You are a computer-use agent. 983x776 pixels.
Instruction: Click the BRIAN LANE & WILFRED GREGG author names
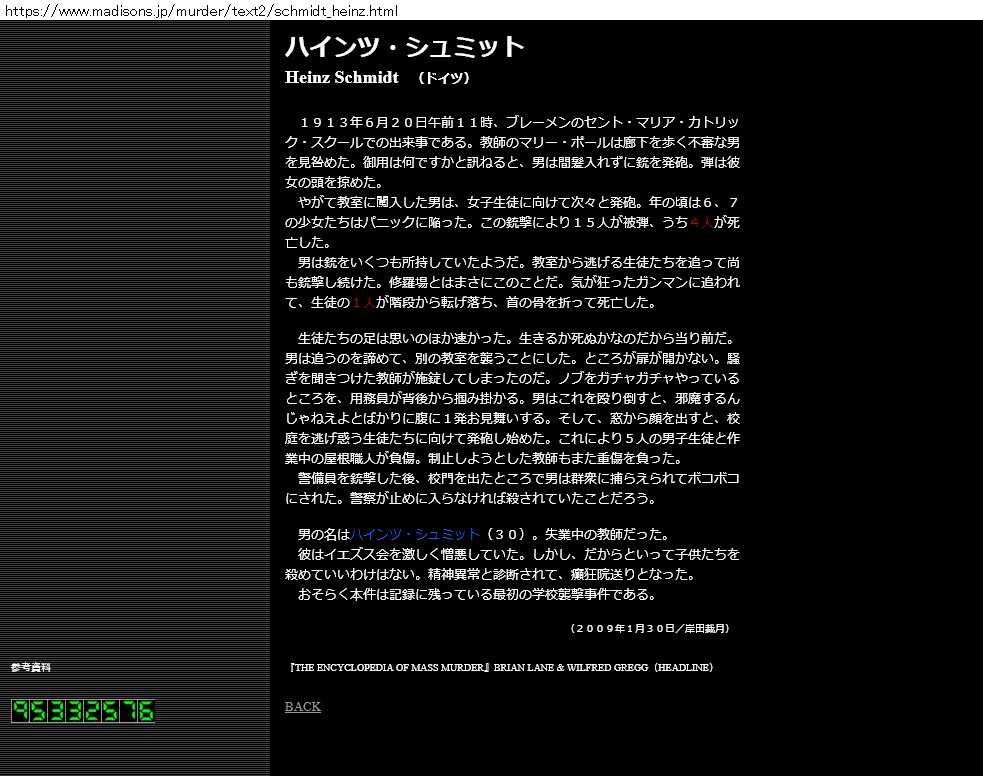coord(571,667)
